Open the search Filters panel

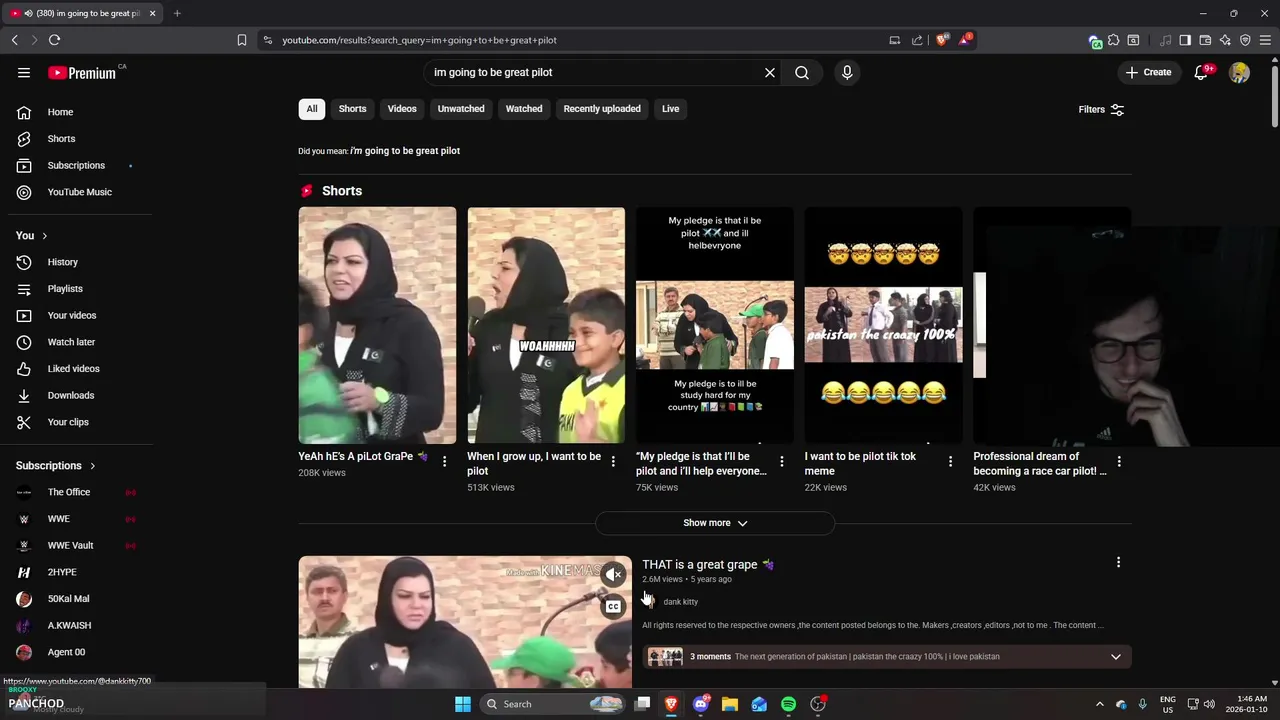1101,109
